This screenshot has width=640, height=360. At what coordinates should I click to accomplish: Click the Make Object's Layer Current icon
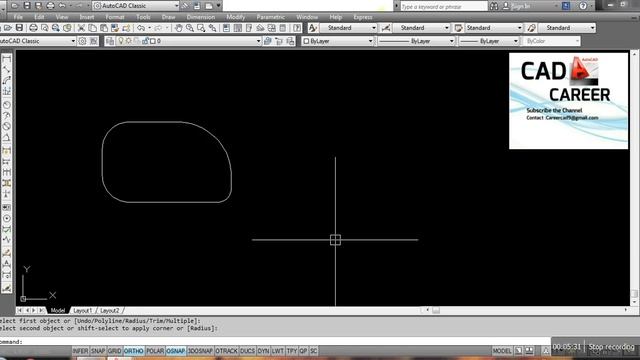coord(267,41)
